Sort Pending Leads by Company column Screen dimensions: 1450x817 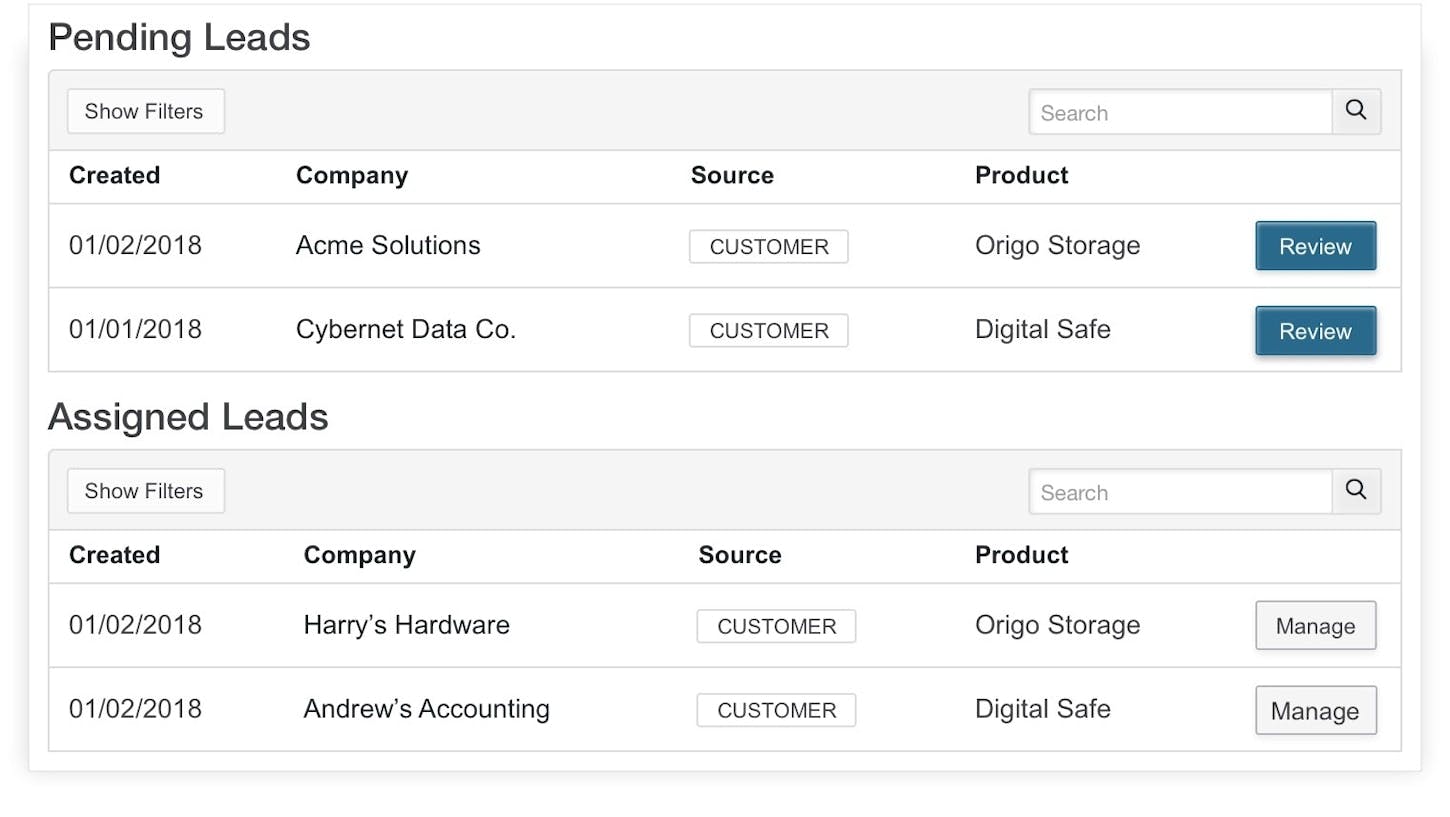(x=352, y=176)
